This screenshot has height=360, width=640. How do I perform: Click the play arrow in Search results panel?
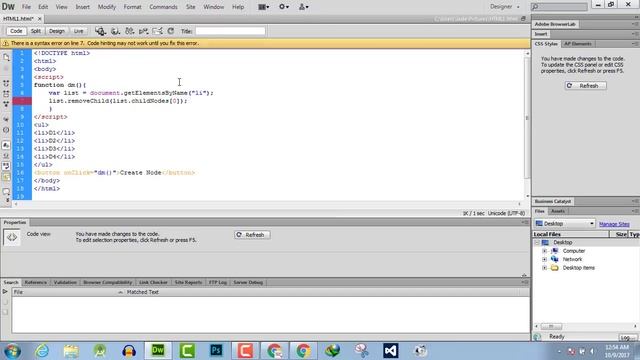point(5,292)
